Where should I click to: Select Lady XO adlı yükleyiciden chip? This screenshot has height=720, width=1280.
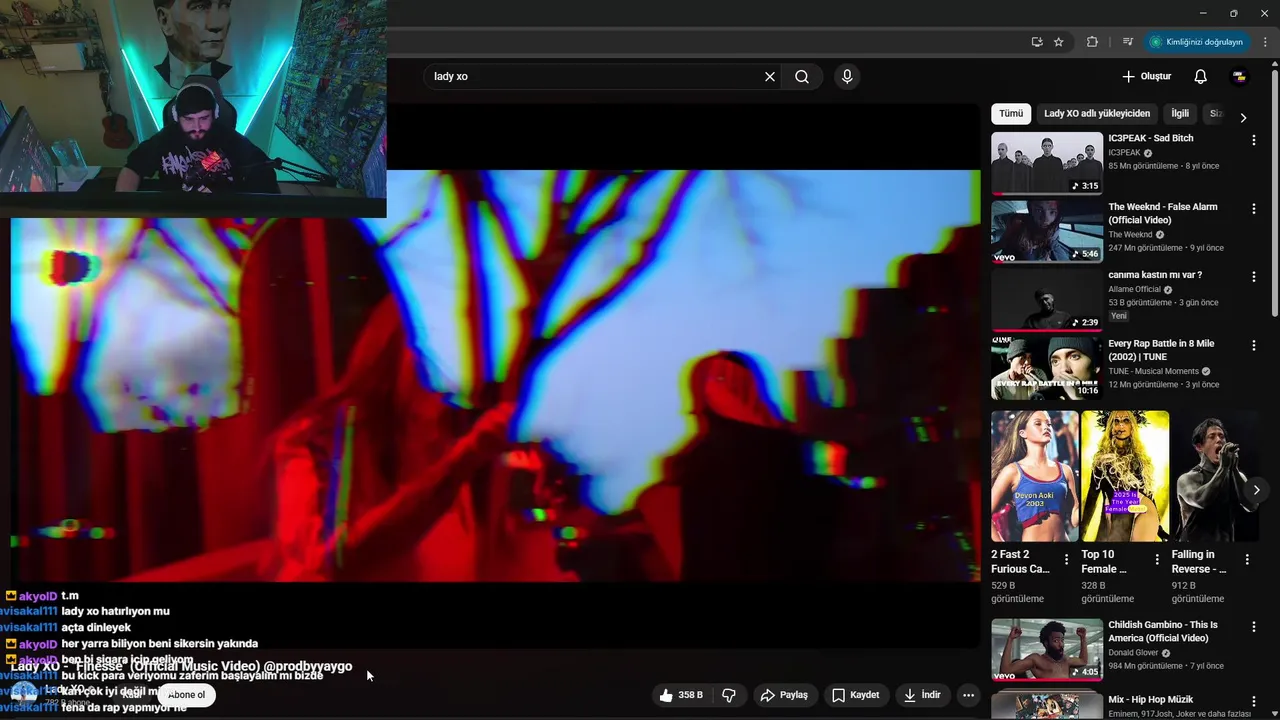point(1097,114)
